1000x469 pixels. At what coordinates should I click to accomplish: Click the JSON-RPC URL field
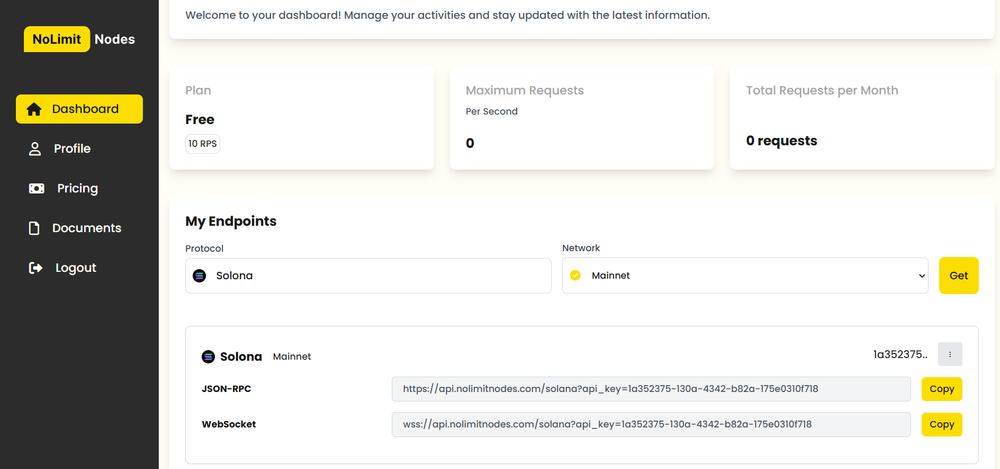click(651, 389)
